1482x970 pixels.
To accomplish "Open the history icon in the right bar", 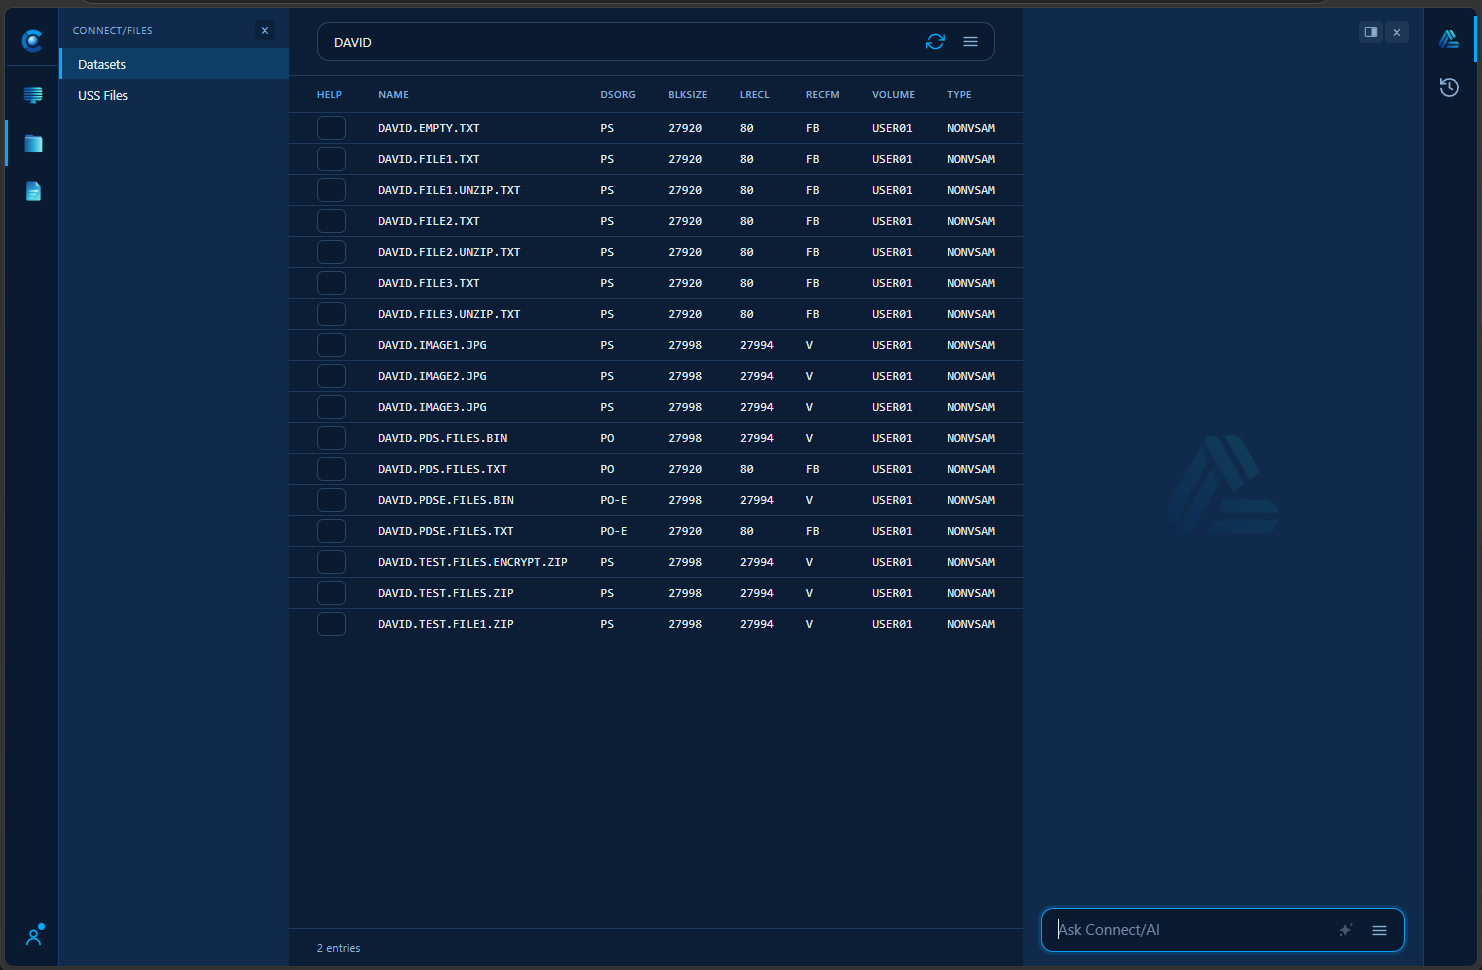I will point(1449,88).
